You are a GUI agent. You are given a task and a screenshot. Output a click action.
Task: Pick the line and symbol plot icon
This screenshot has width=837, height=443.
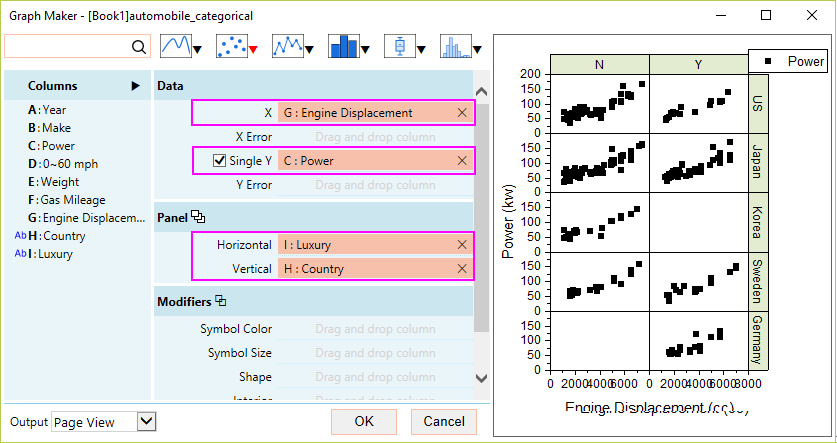[x=288, y=46]
